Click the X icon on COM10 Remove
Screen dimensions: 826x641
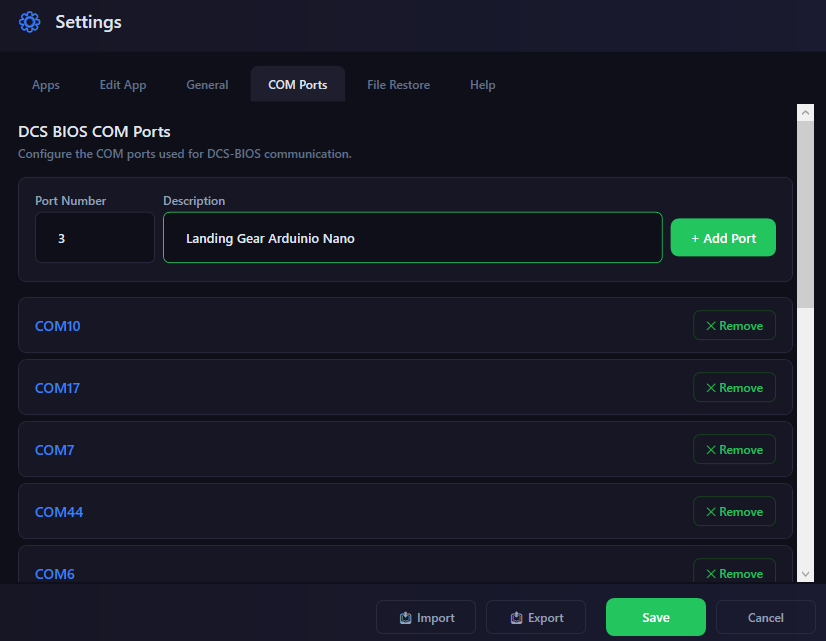711,326
